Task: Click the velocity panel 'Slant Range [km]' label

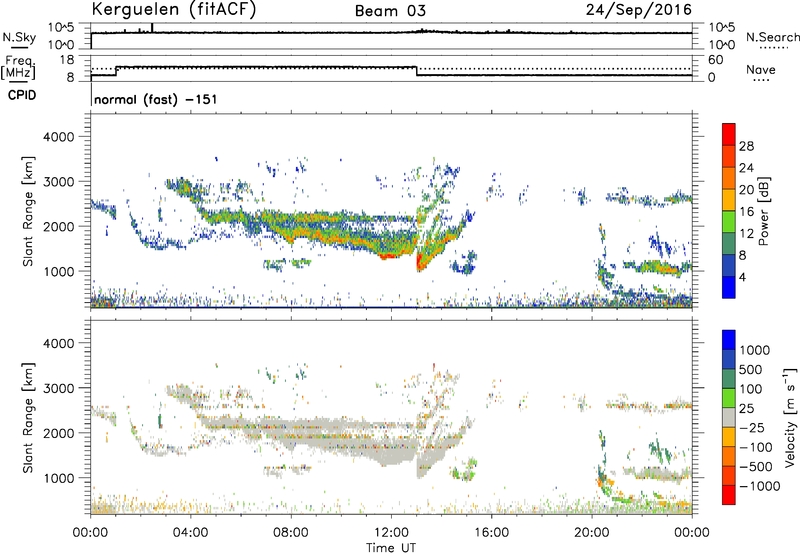Action: (28, 417)
